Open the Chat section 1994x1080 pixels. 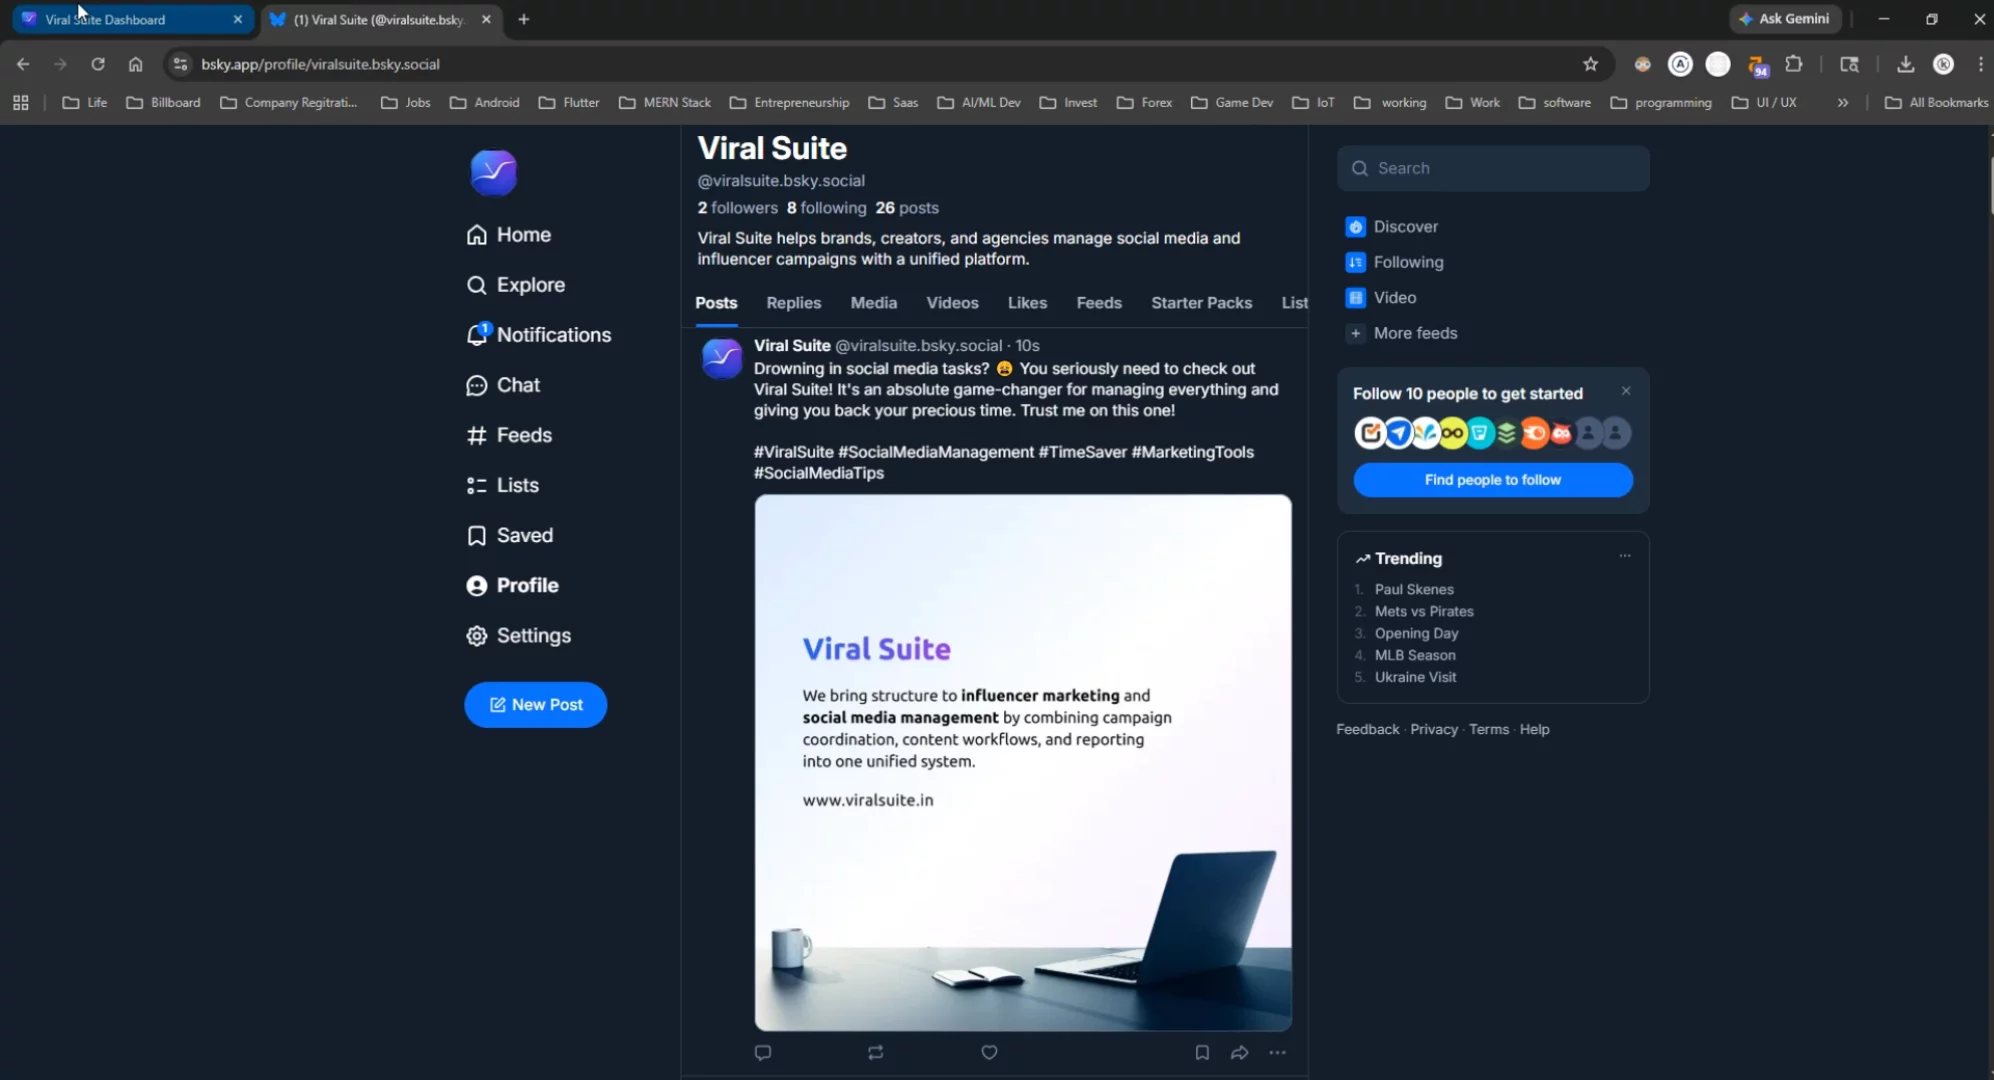click(502, 385)
